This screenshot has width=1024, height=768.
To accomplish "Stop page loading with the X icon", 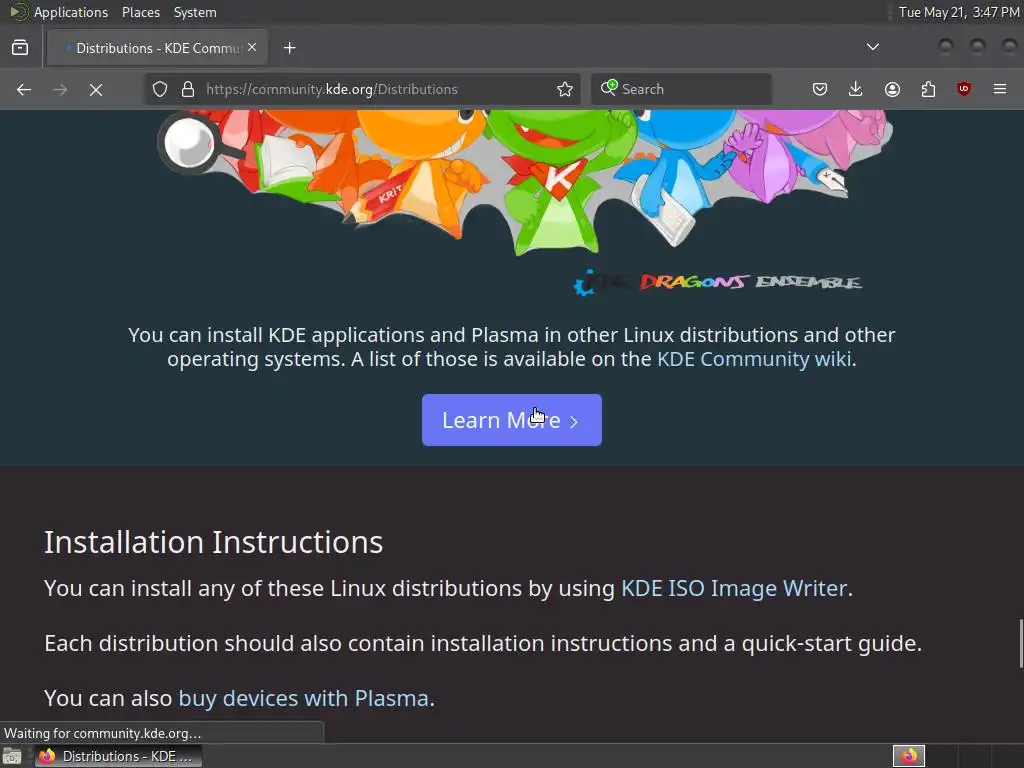I will point(96,89).
